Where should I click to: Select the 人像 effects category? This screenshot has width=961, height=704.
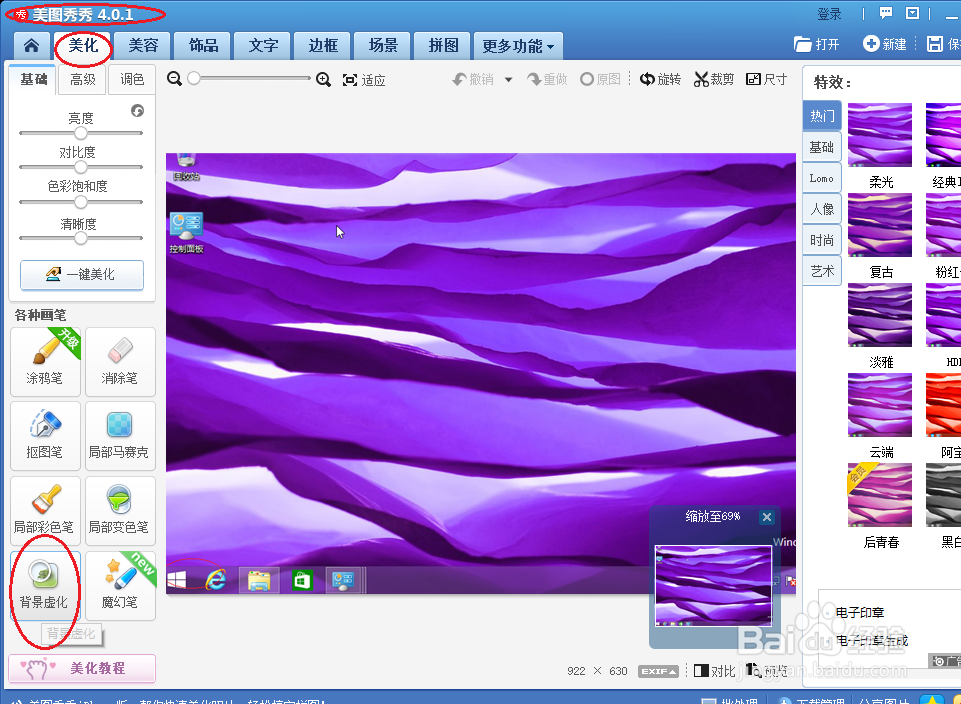(822, 210)
